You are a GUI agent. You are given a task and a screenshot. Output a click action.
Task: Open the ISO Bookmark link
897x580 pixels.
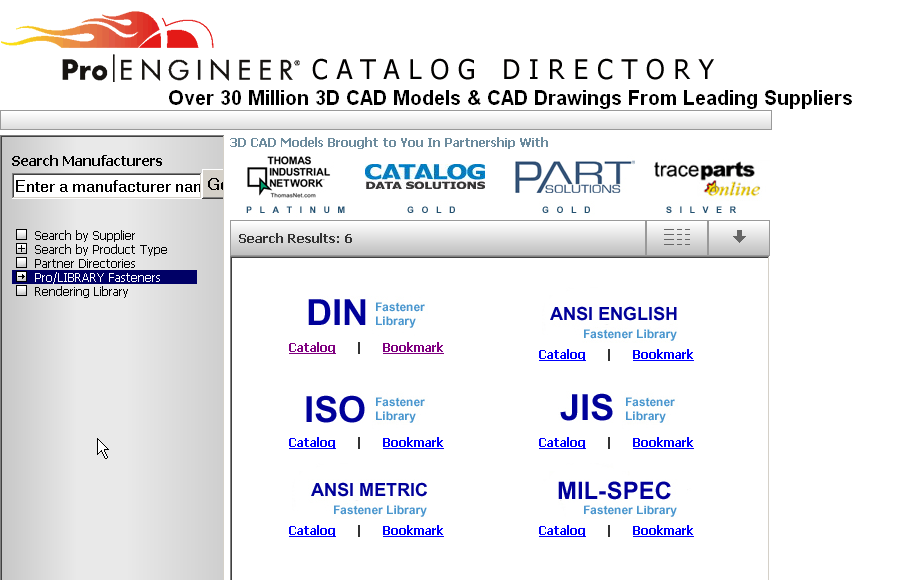[x=413, y=443]
